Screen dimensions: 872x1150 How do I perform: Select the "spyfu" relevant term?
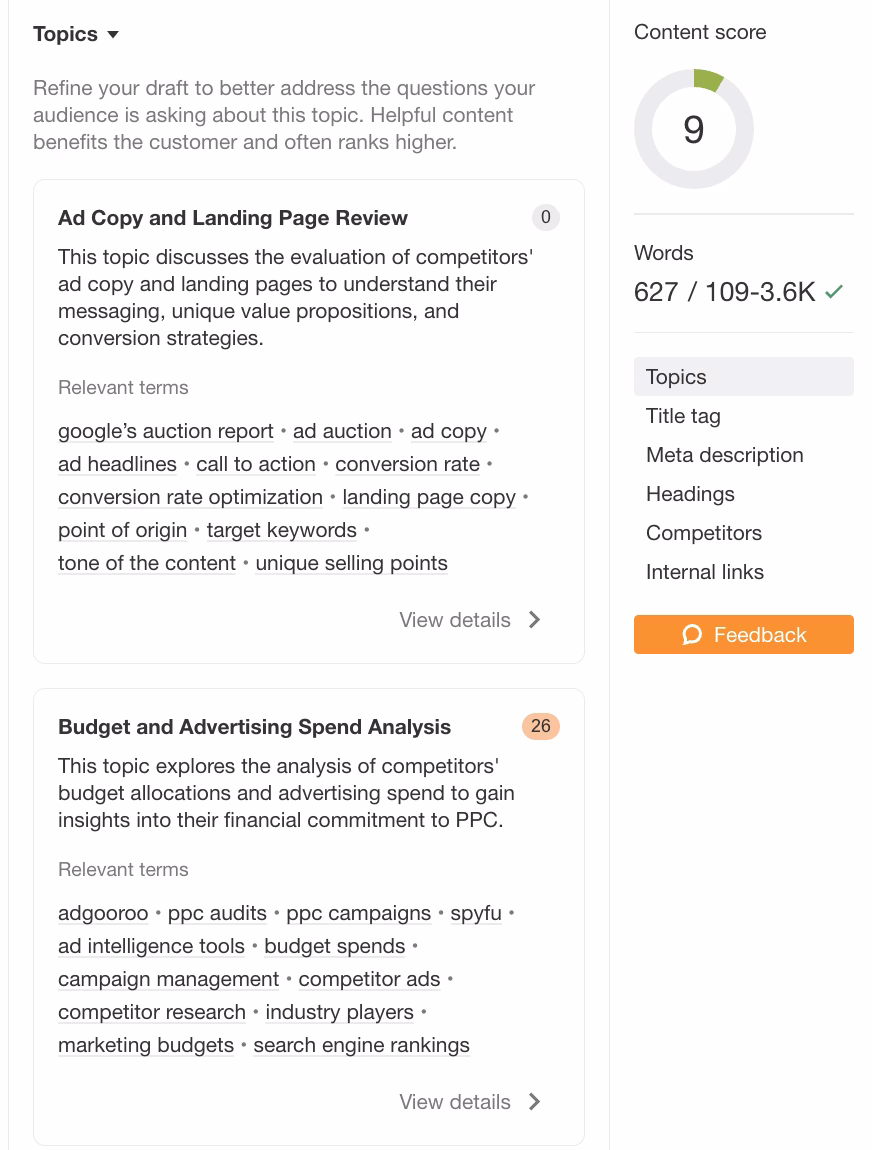coord(476,913)
